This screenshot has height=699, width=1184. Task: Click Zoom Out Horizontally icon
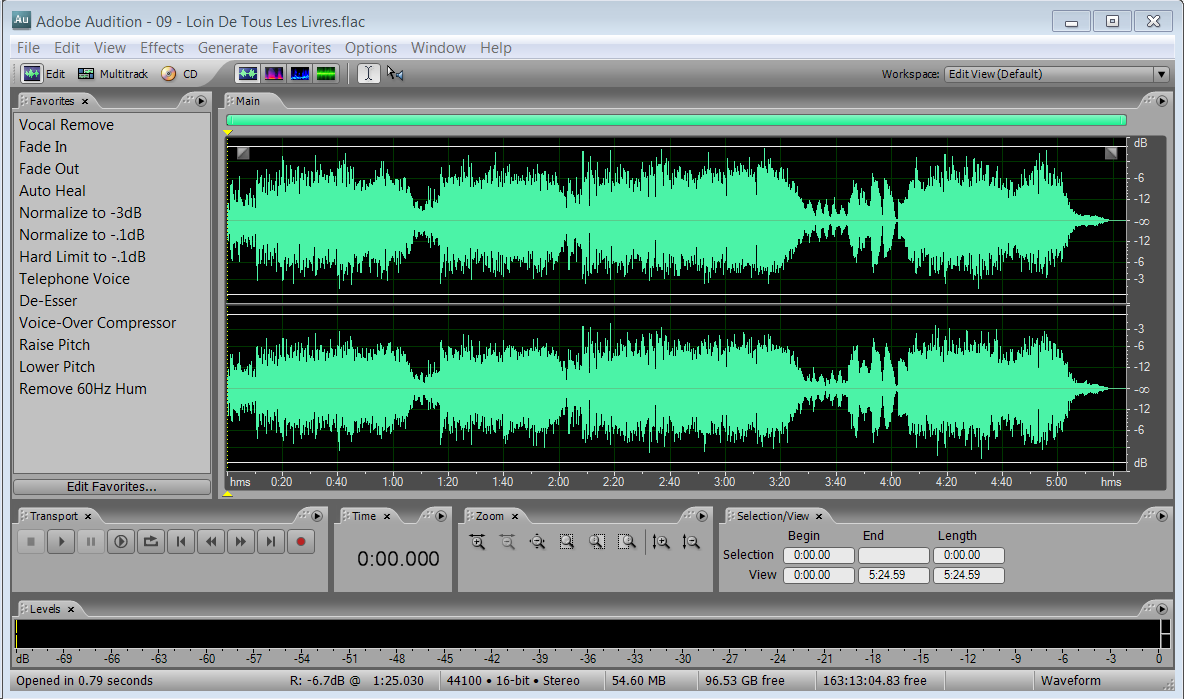pyautogui.click(x=507, y=542)
